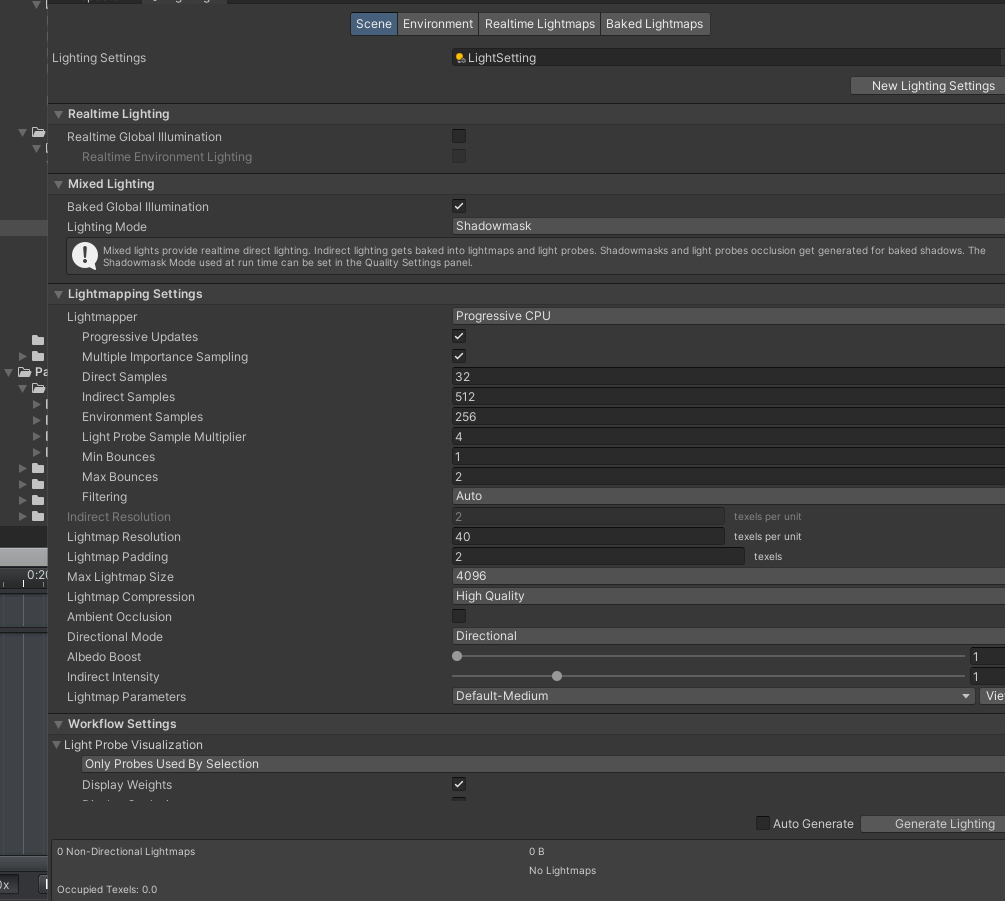Toggle Multiple Importance Sampling
The width and height of the screenshot is (1005, 901).
click(458, 356)
